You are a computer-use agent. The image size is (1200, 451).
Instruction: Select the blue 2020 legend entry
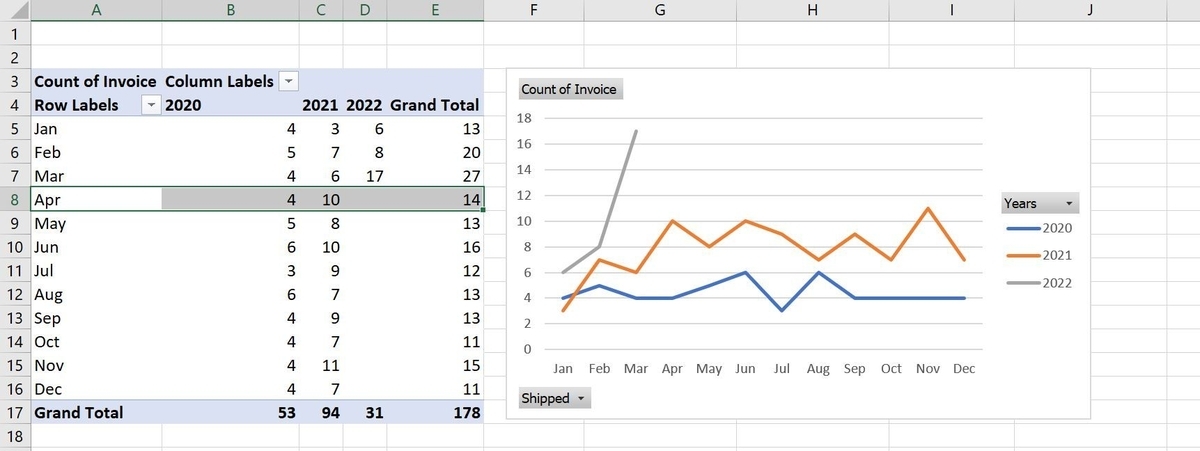(1038, 229)
